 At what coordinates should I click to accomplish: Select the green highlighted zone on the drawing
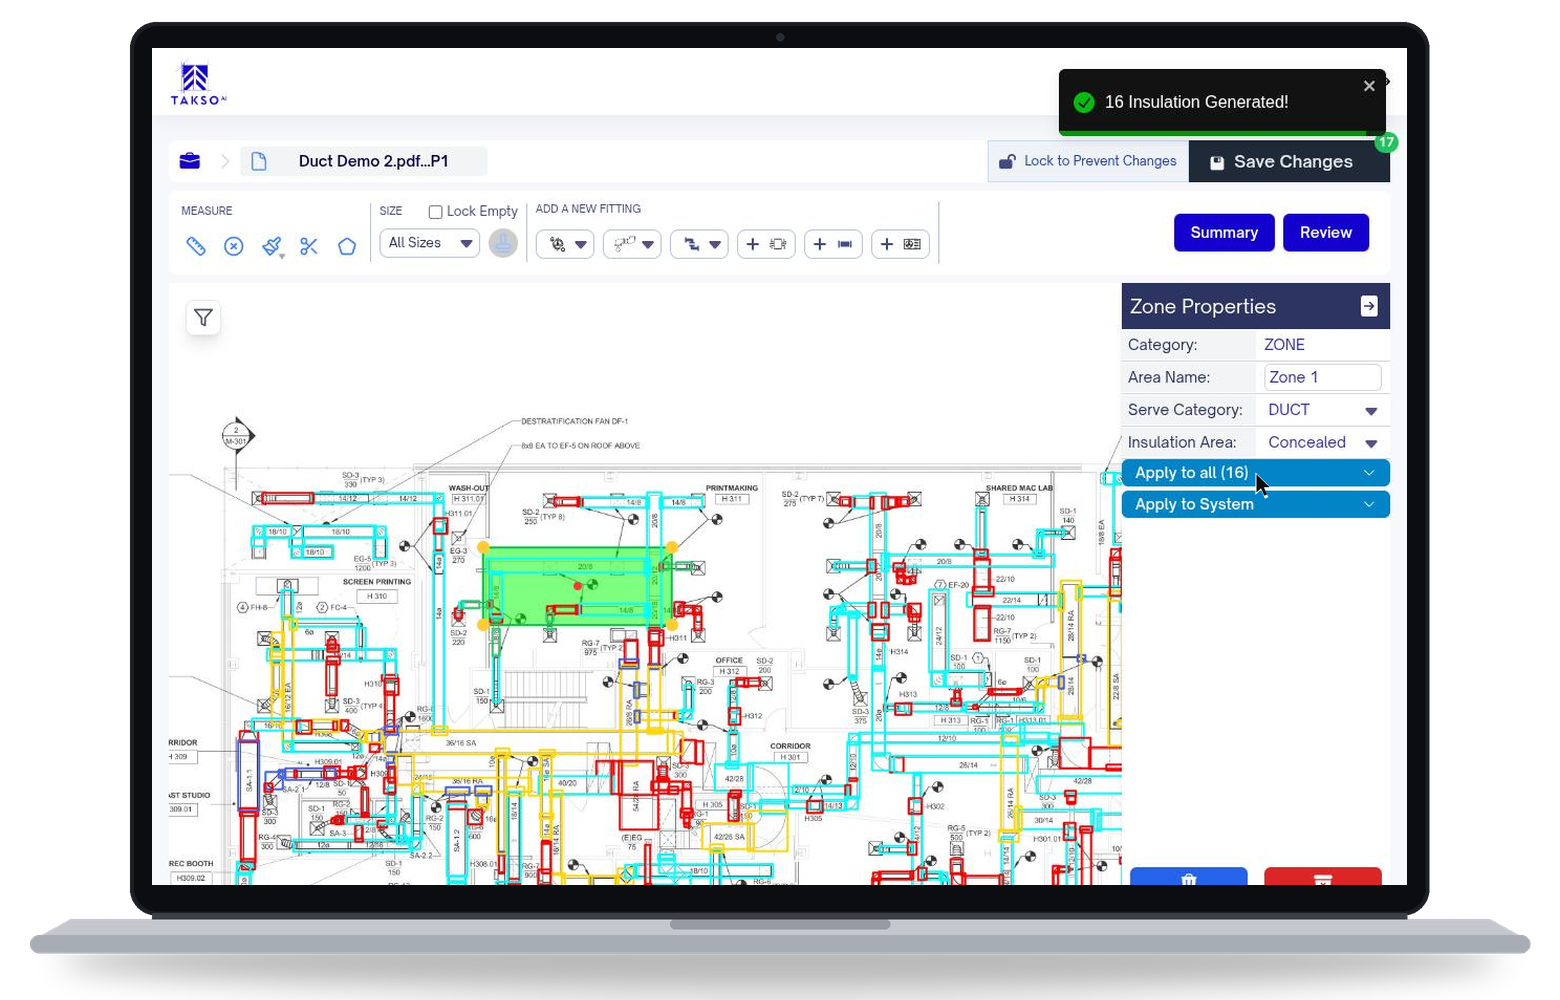(577, 586)
